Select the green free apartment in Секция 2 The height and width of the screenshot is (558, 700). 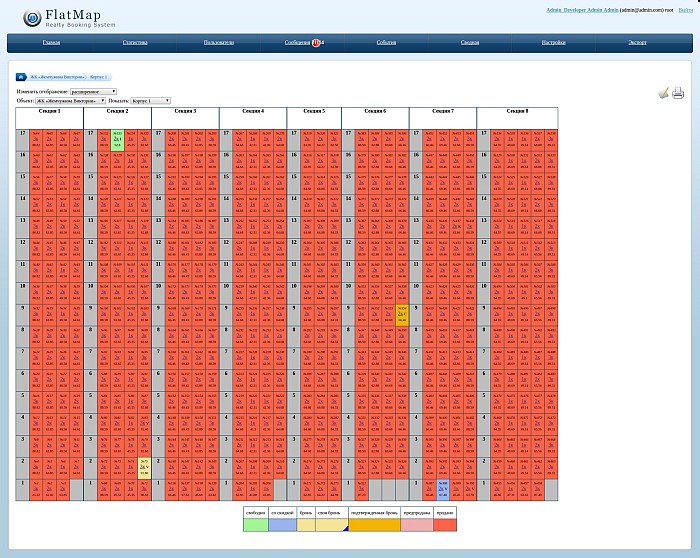coord(117,140)
